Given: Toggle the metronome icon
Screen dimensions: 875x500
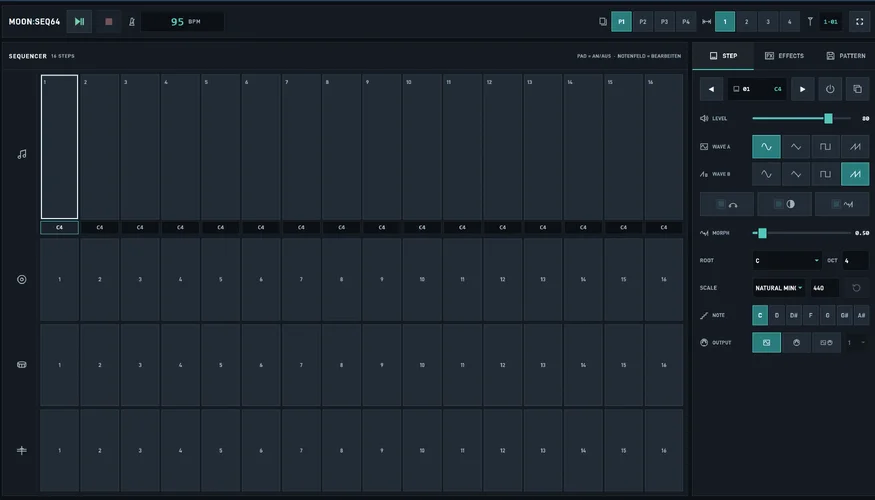Looking at the screenshot, I should pos(132,22).
